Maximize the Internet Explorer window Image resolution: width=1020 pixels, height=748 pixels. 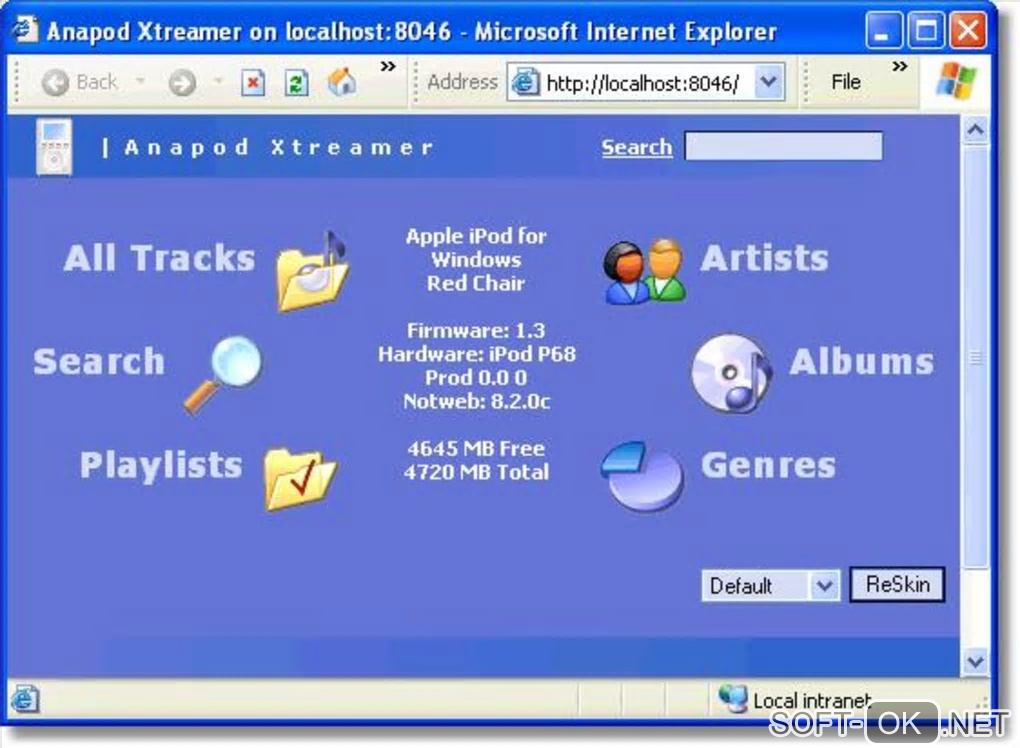pyautogui.click(x=926, y=31)
